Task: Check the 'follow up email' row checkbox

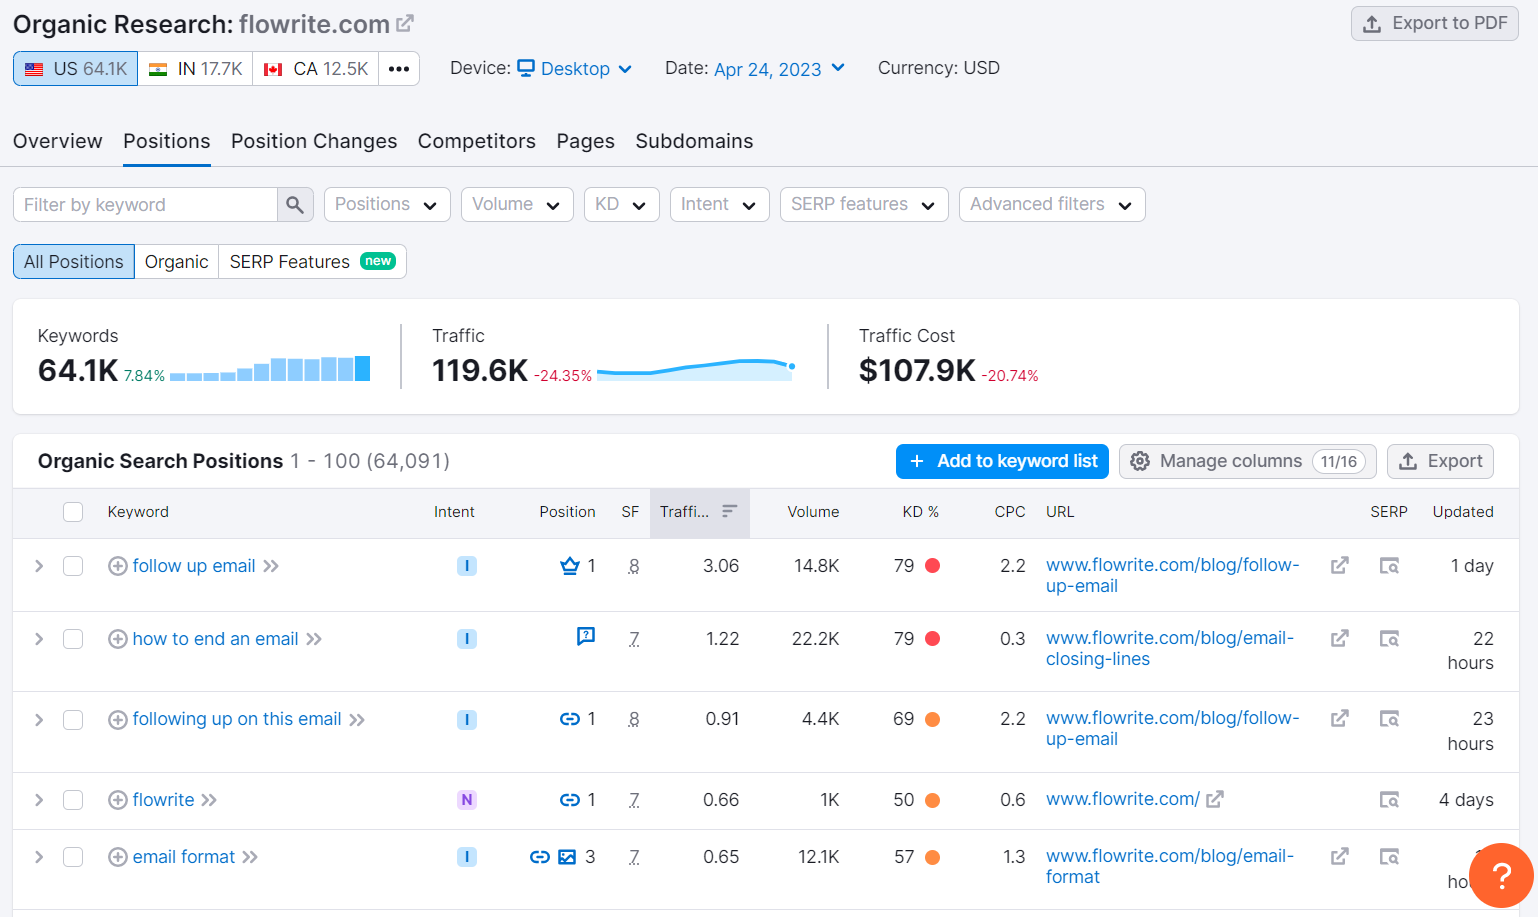Action: coord(73,566)
